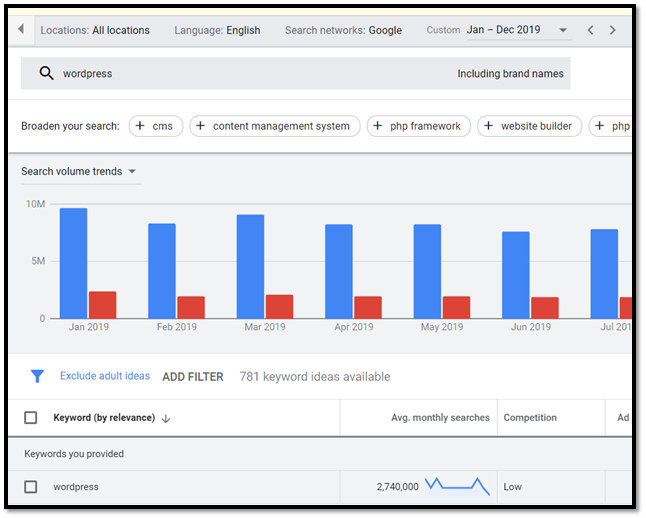
Task: Click the Including brand names label
Action: coord(510,73)
